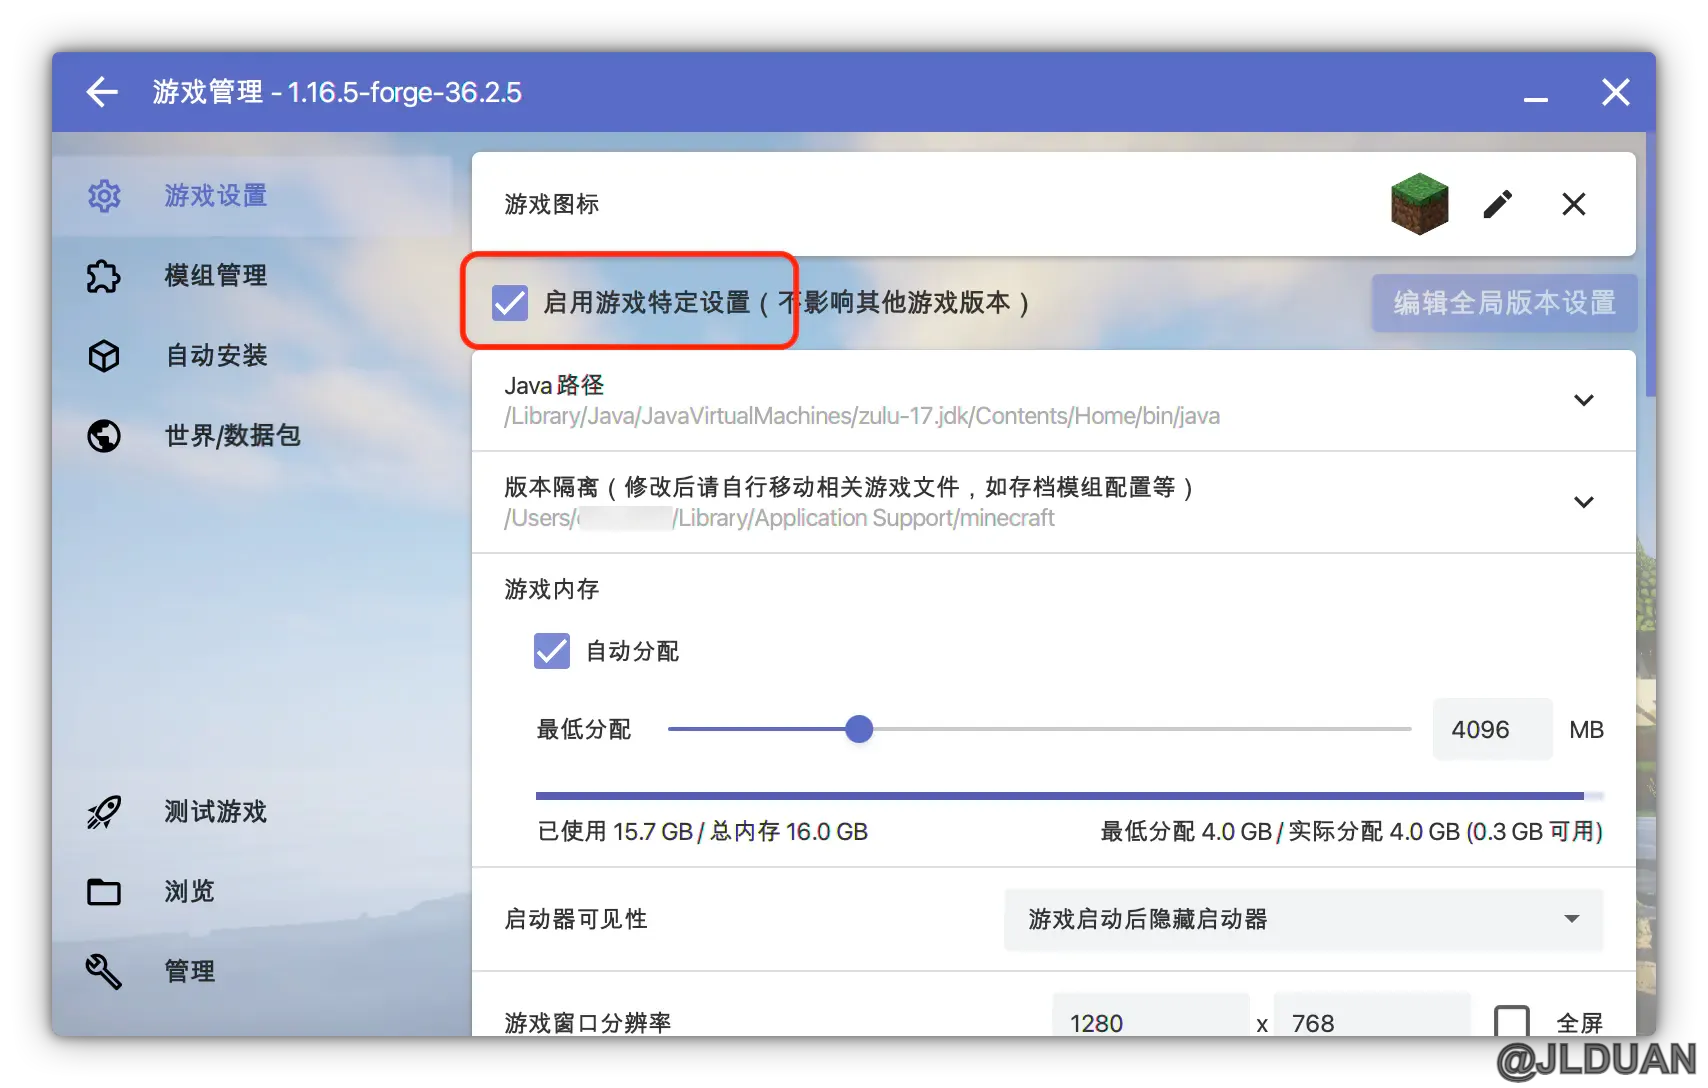Screen dimensions: 1708x1088
Task: Go back using the arrow icon
Action: pyautogui.click(x=102, y=92)
